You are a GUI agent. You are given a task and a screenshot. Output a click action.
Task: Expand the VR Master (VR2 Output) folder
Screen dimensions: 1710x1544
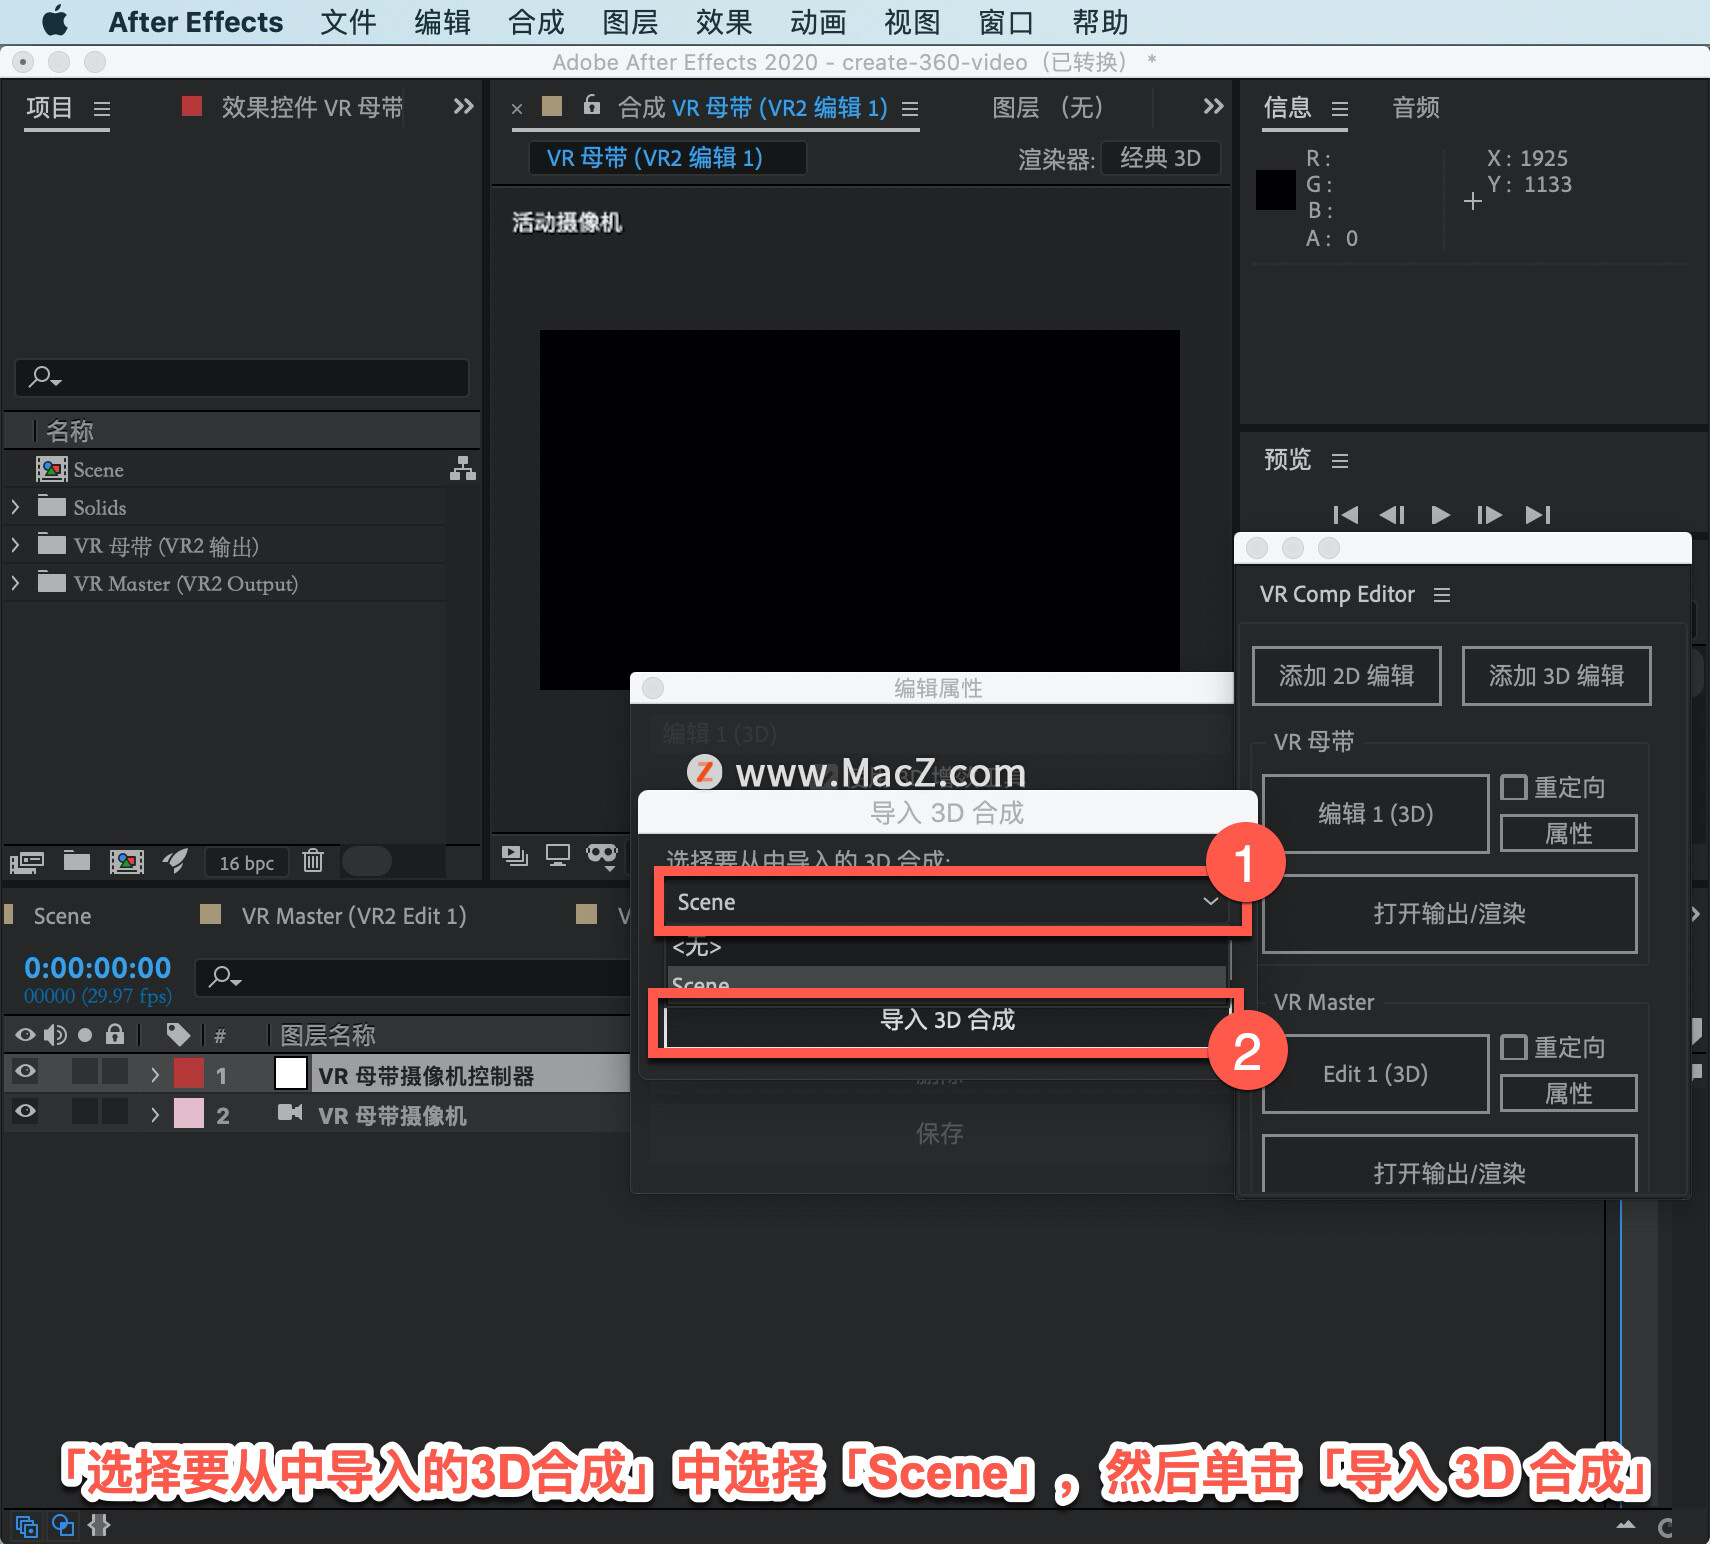(x=15, y=583)
